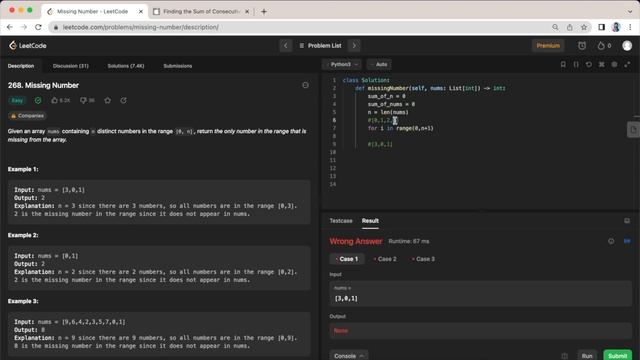Go to previous problem arrow
Image resolution: width=640 pixels, height=360 pixels.
286,45
